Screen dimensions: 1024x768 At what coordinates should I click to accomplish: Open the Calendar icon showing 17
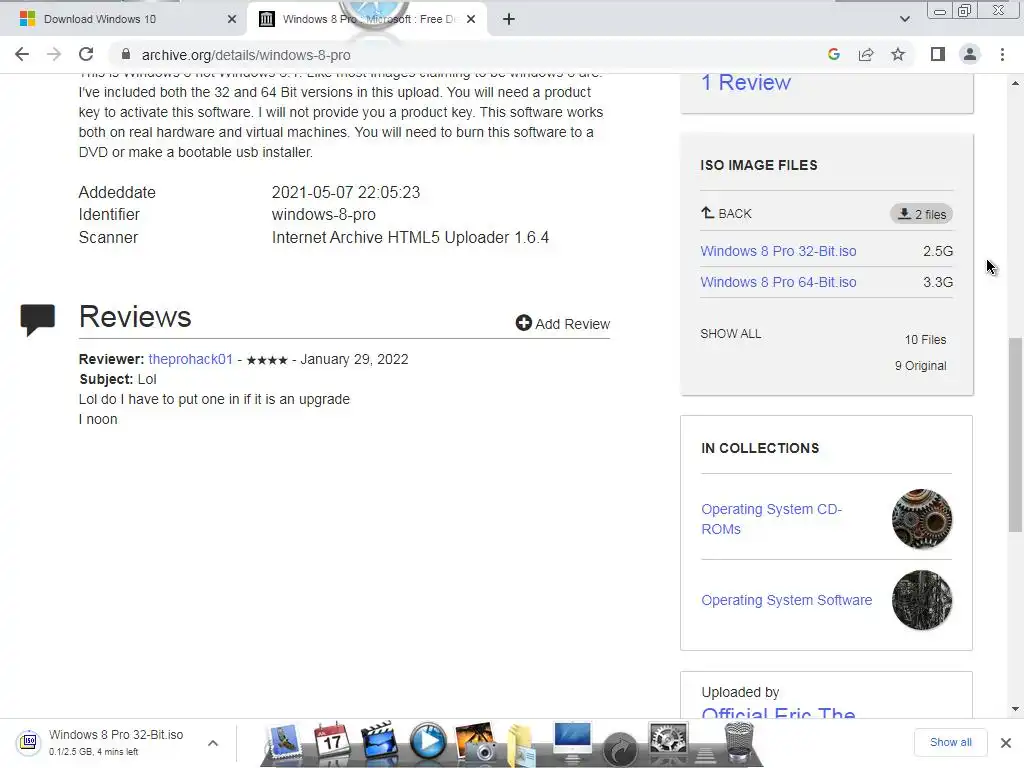[x=331, y=741]
